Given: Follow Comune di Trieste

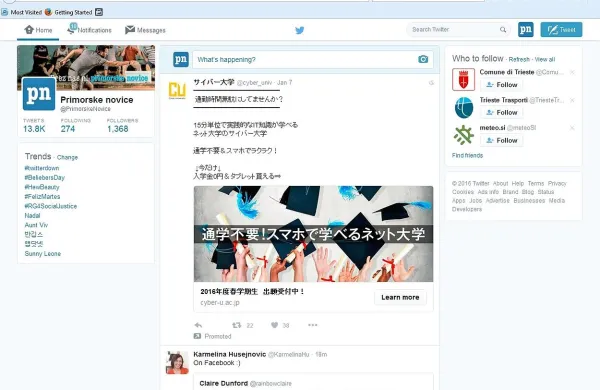Looking at the screenshot, I should click(x=502, y=85).
